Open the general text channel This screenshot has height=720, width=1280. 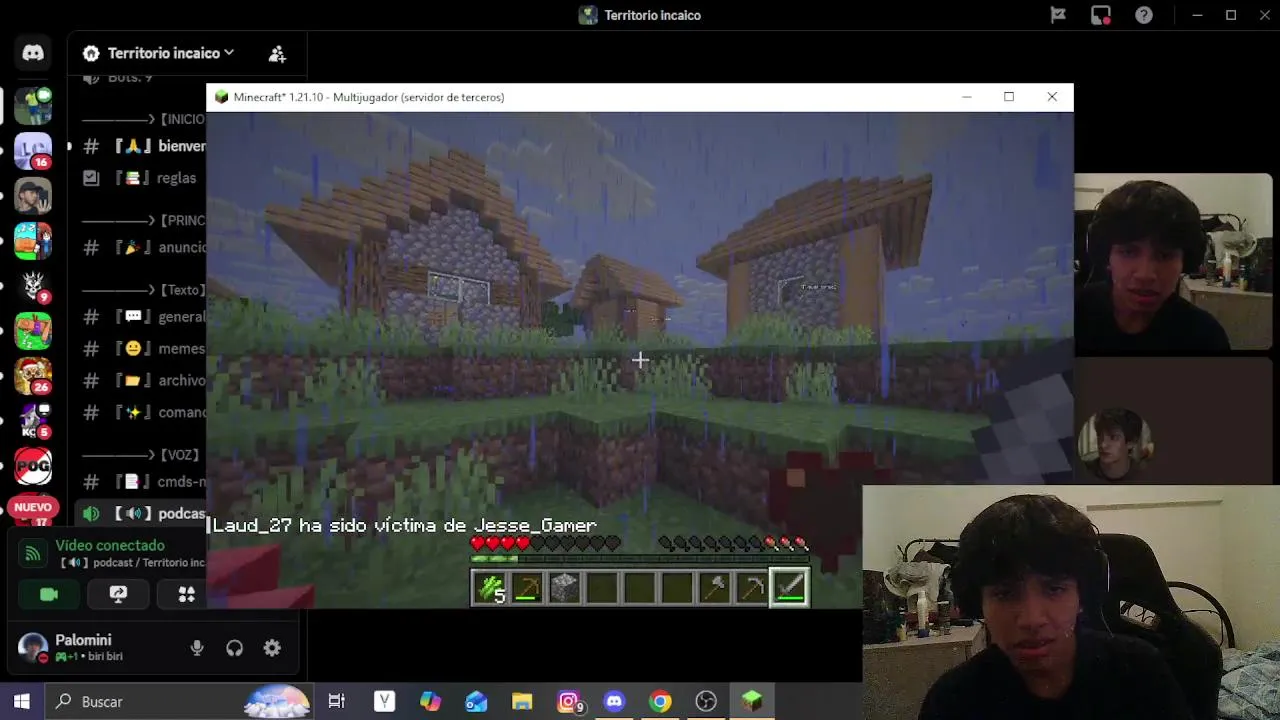click(x=144, y=317)
